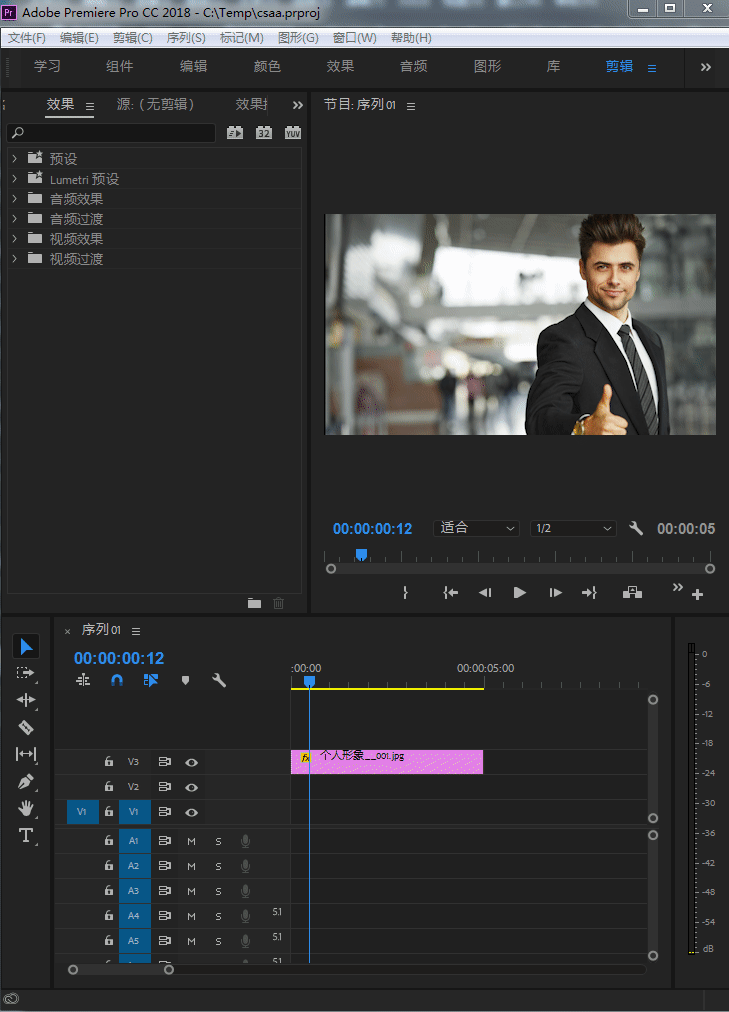The width and height of the screenshot is (729, 1012).
Task: Toggle sync lock on A3 track
Action: 165,891
